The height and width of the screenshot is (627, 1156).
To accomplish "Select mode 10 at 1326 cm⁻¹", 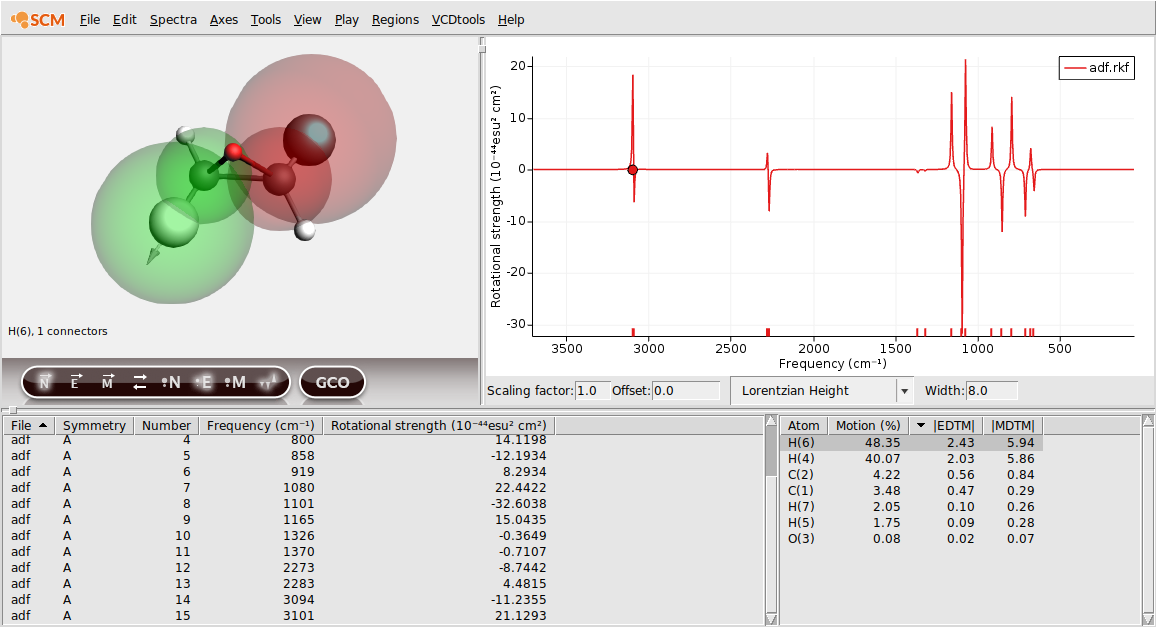I will [x=279, y=536].
